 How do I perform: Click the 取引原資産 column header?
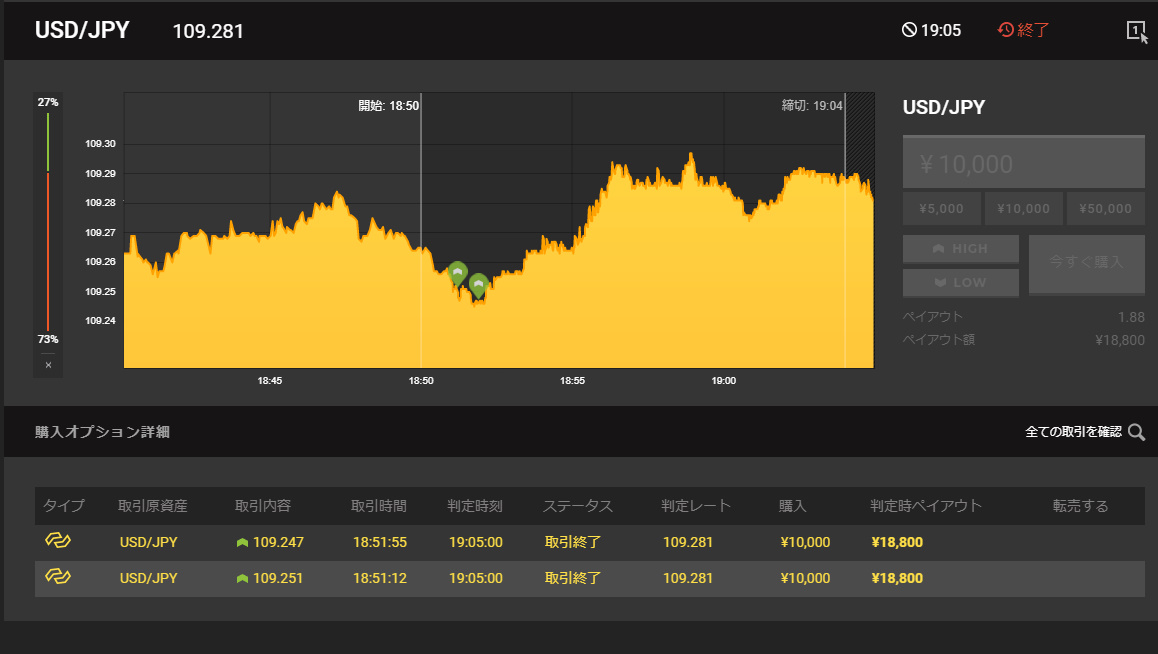tap(153, 506)
